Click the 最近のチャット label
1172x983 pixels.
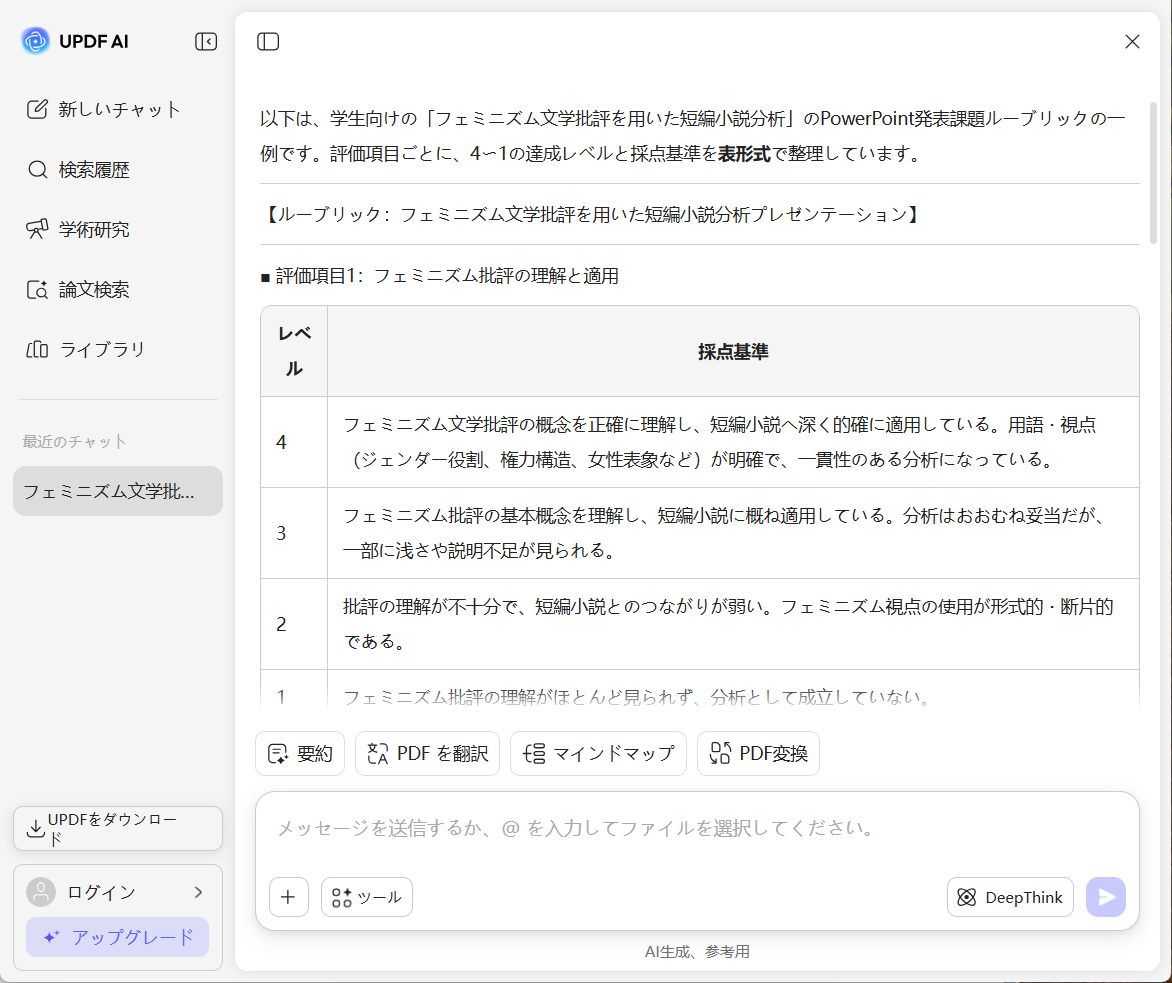(x=74, y=442)
